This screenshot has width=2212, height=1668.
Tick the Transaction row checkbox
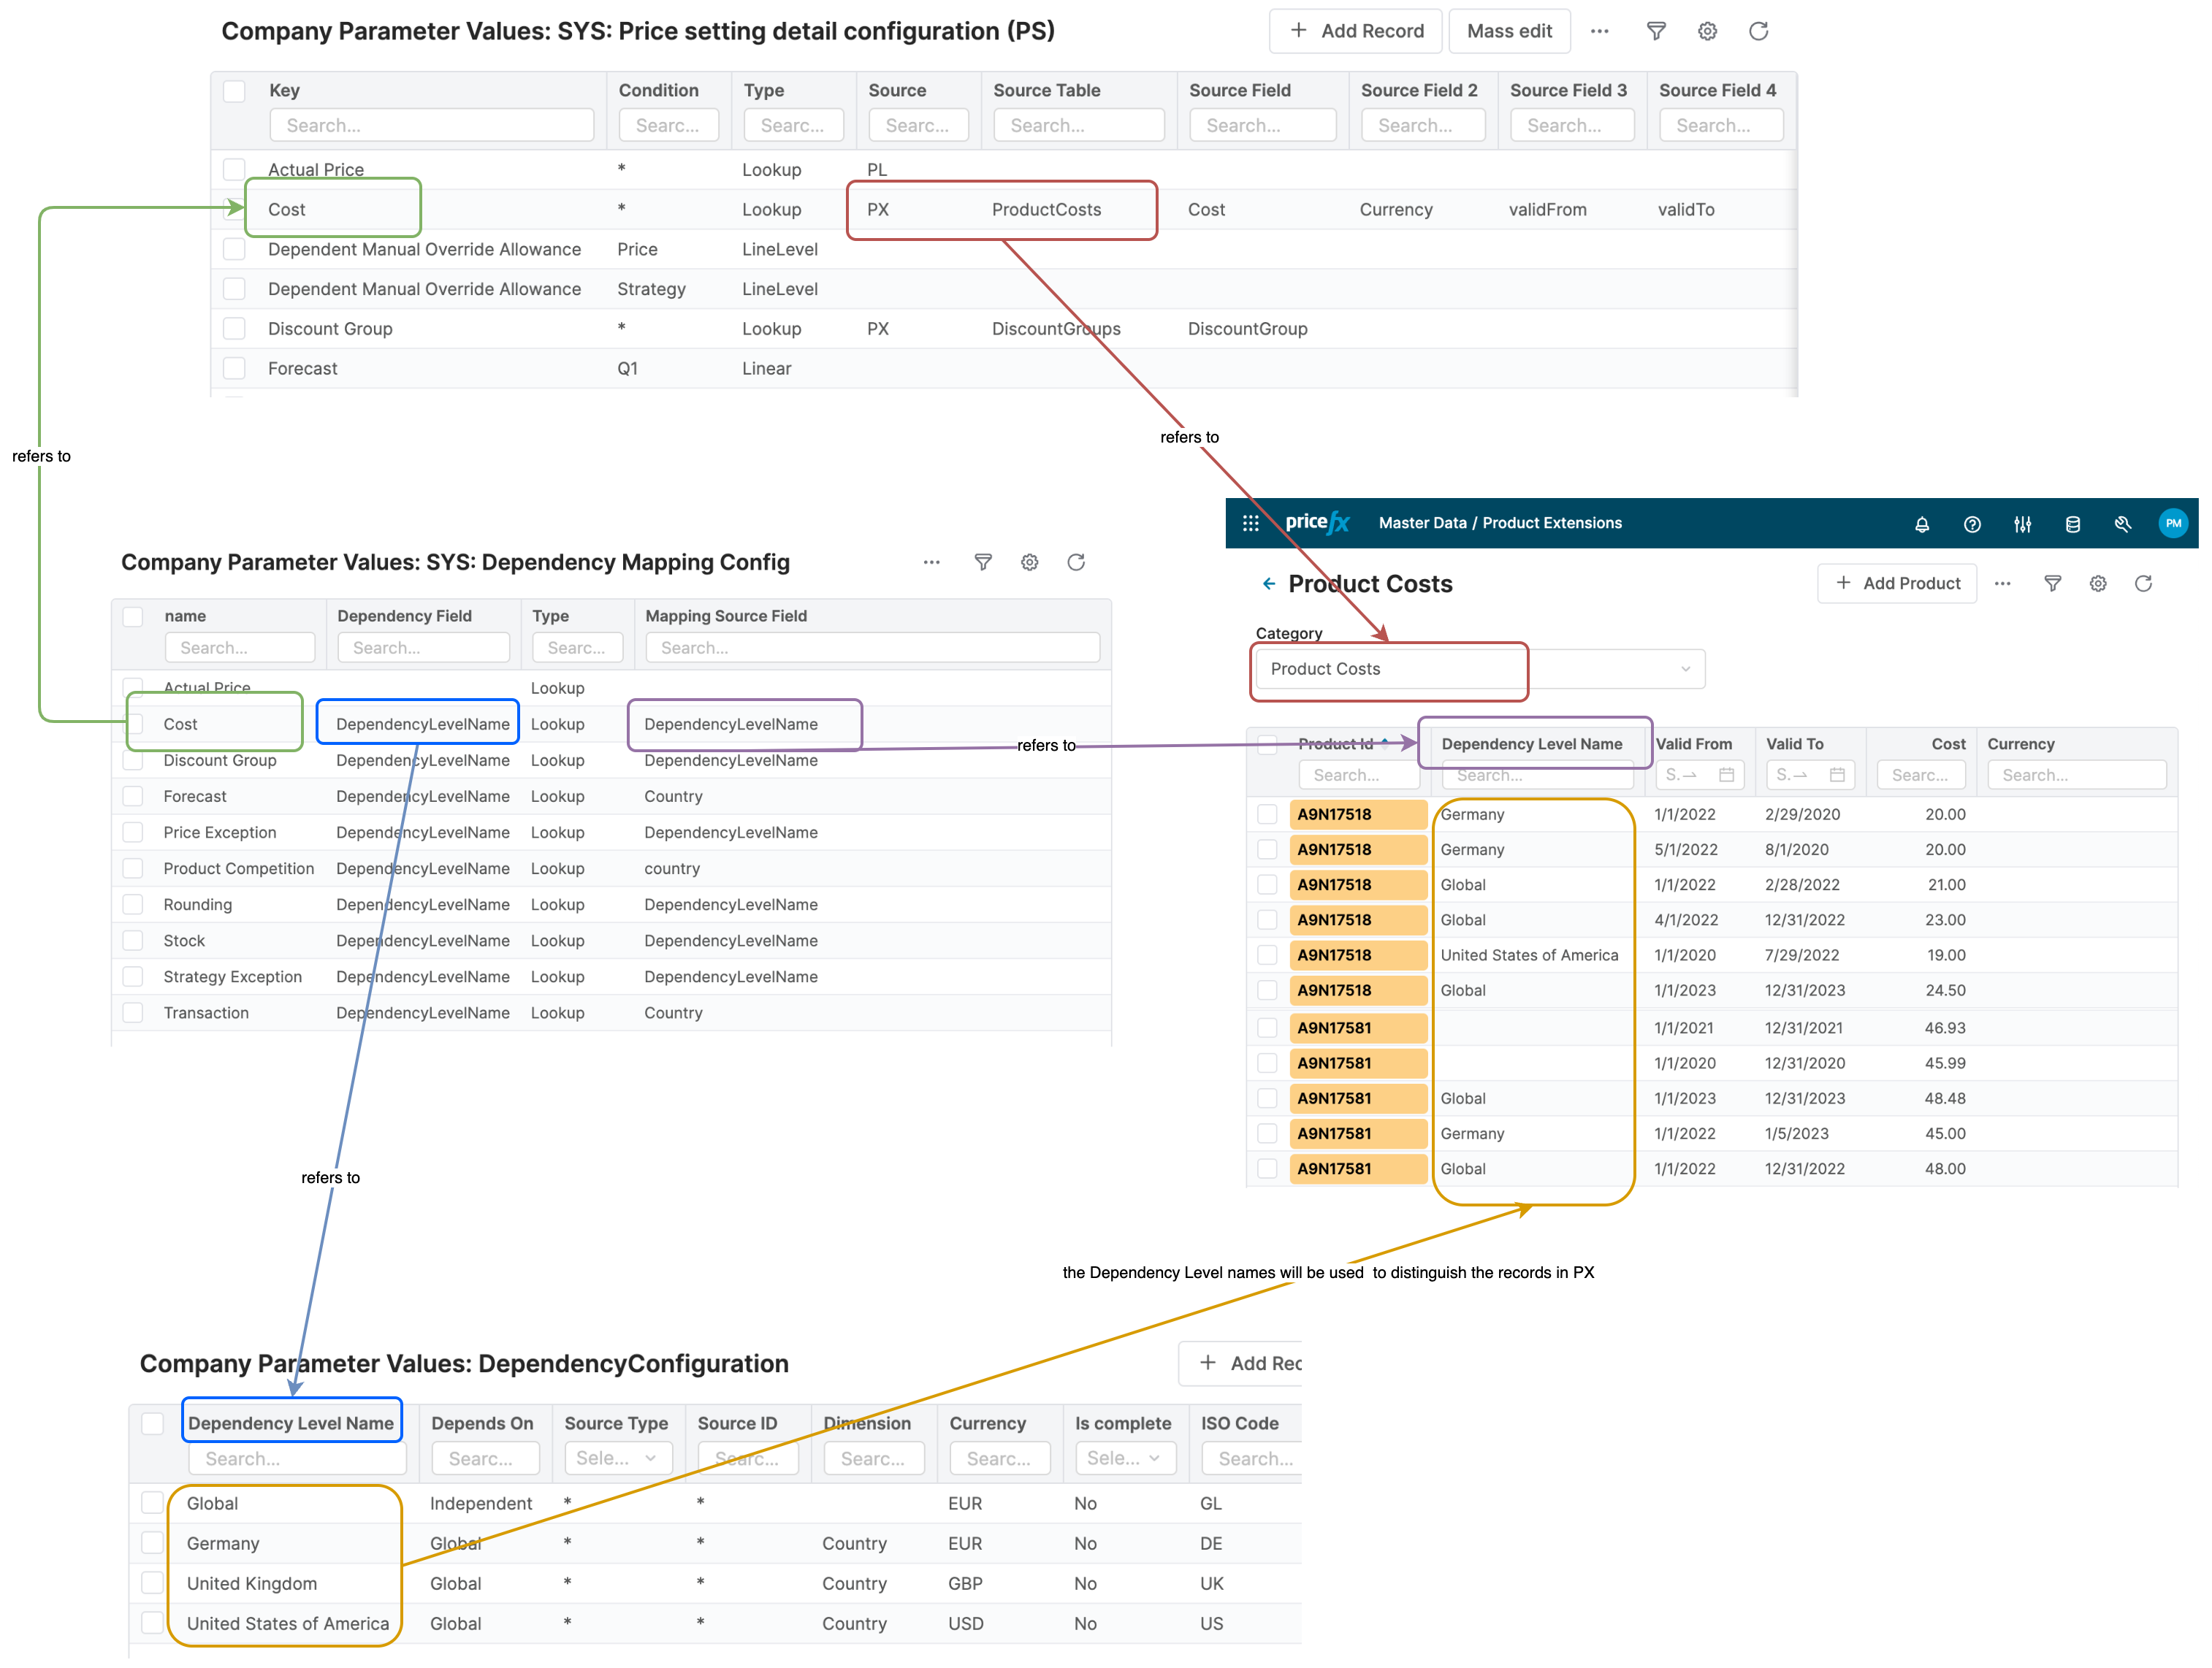(x=133, y=1013)
